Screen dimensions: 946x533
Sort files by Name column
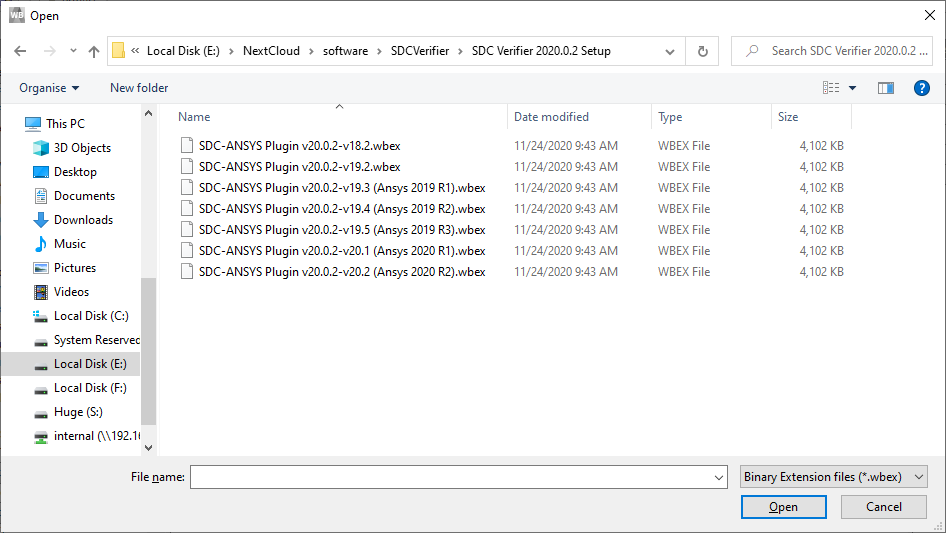coord(194,117)
